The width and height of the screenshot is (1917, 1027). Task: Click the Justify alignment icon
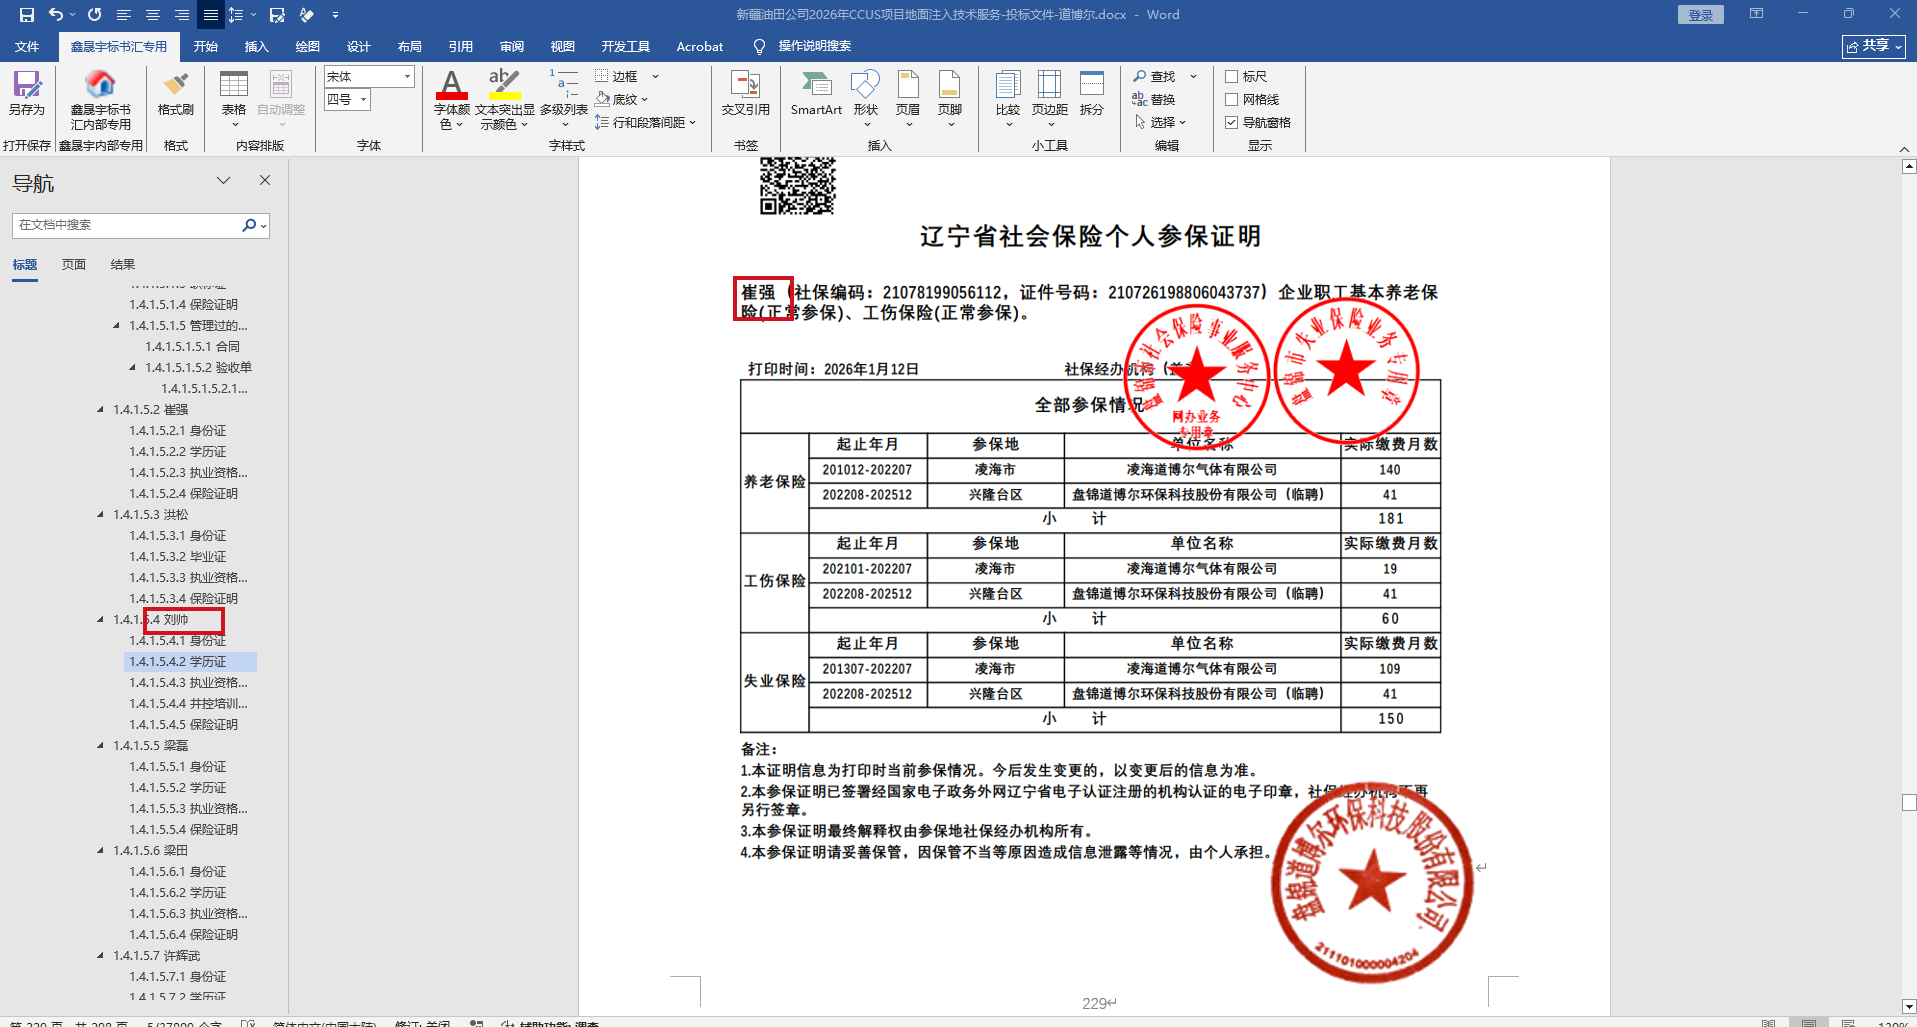point(210,15)
